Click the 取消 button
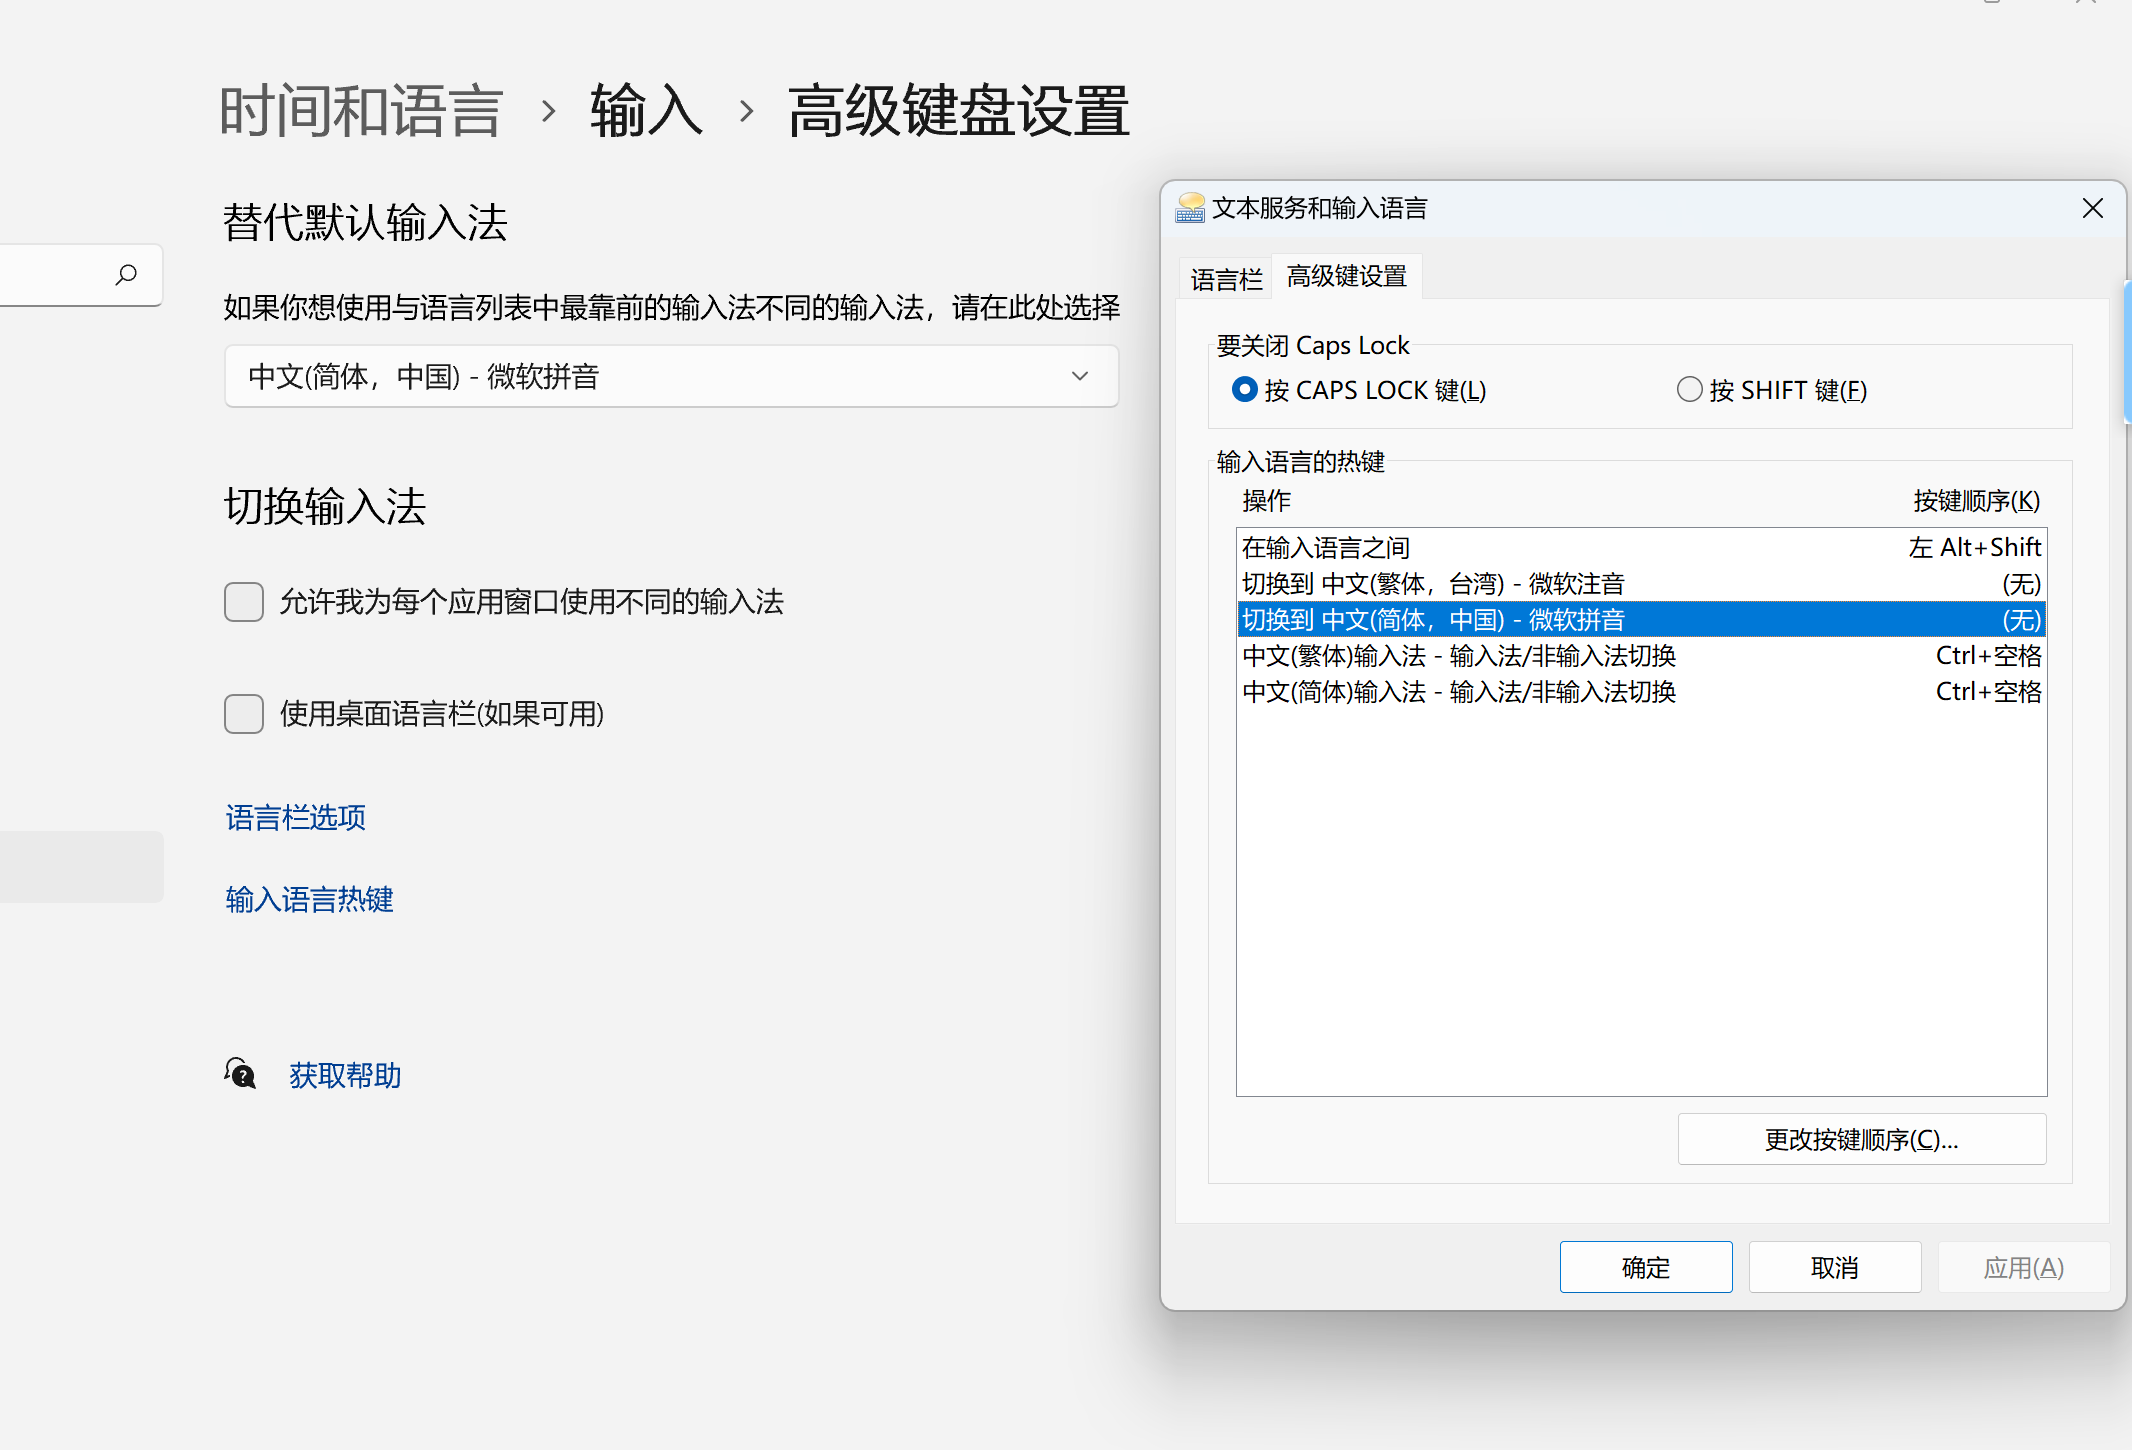The width and height of the screenshot is (2132, 1450). [1835, 1267]
